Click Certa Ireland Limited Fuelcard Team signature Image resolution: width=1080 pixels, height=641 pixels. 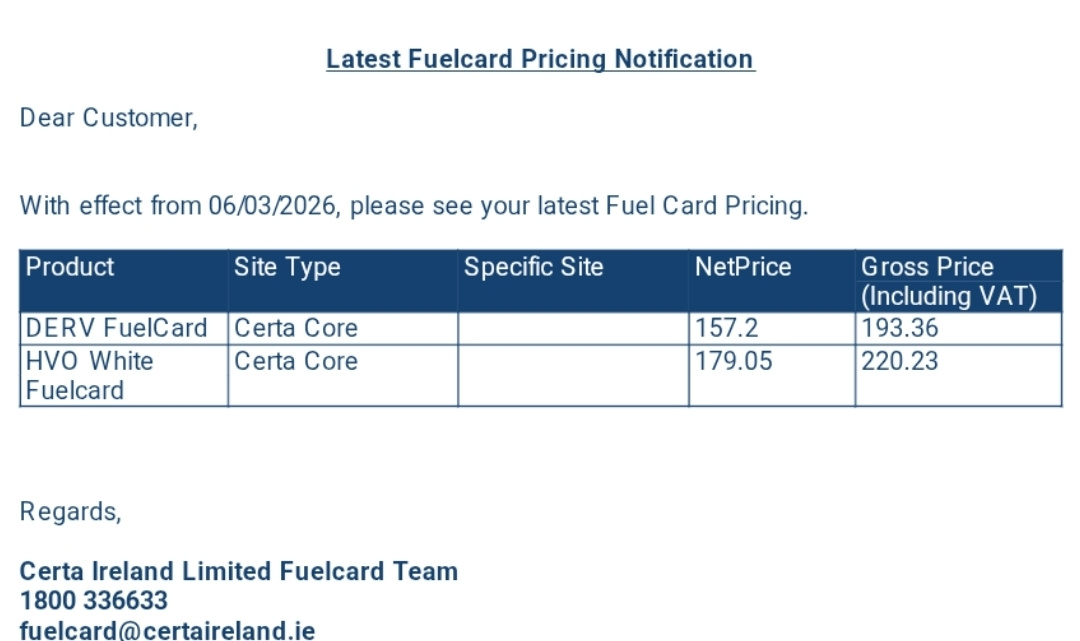pyautogui.click(x=238, y=571)
